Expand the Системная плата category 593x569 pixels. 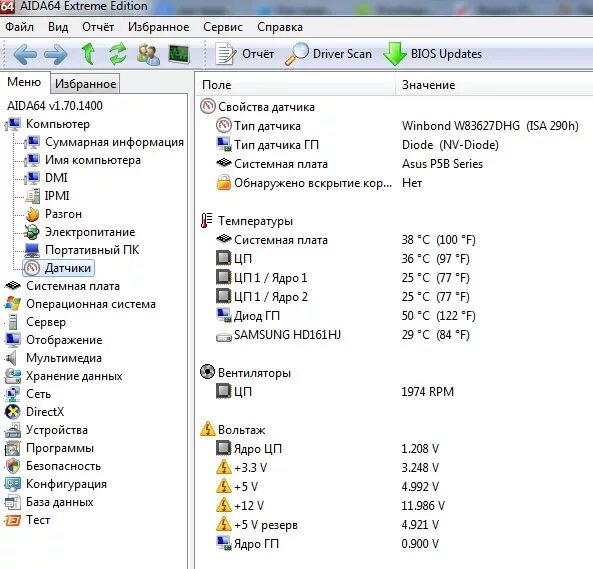pyautogui.click(x=73, y=286)
